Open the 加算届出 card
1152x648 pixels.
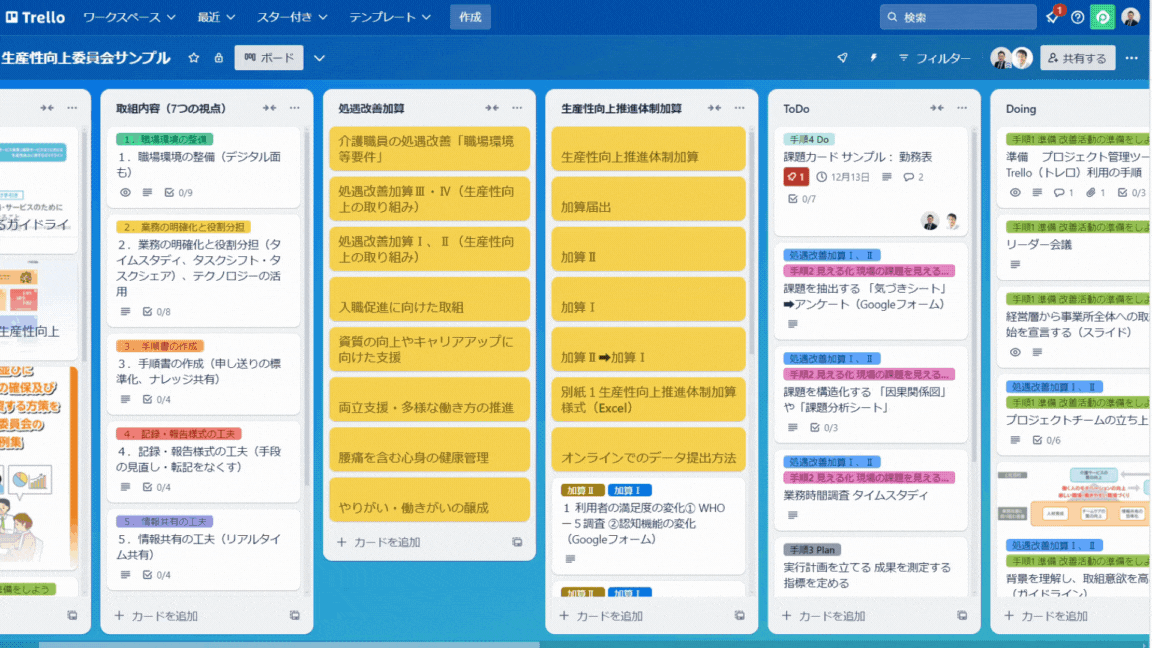(x=649, y=198)
